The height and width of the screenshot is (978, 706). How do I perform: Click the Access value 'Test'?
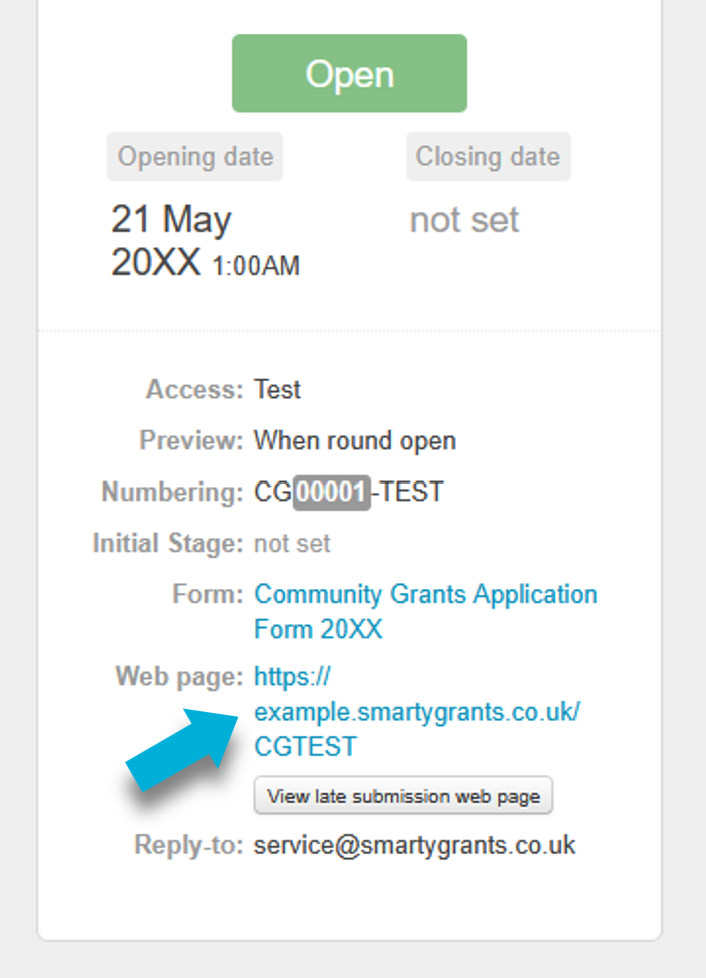click(x=277, y=389)
